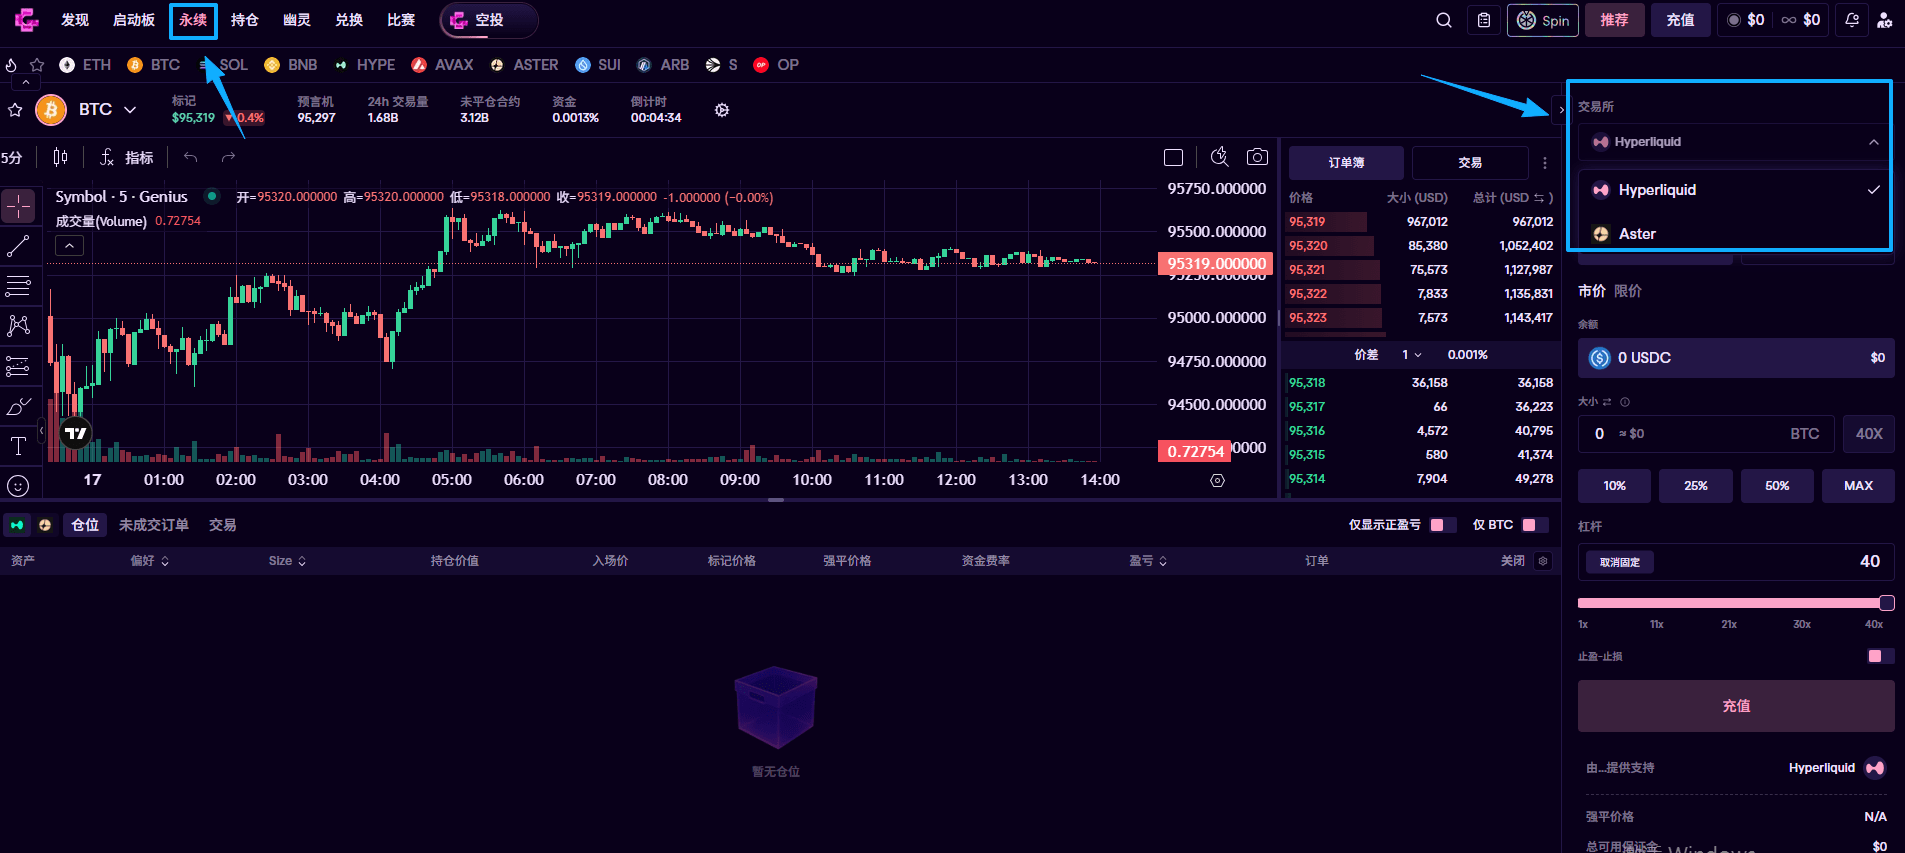Click the BTC order size input field
Image resolution: width=1905 pixels, height=853 pixels.
[1706, 434]
